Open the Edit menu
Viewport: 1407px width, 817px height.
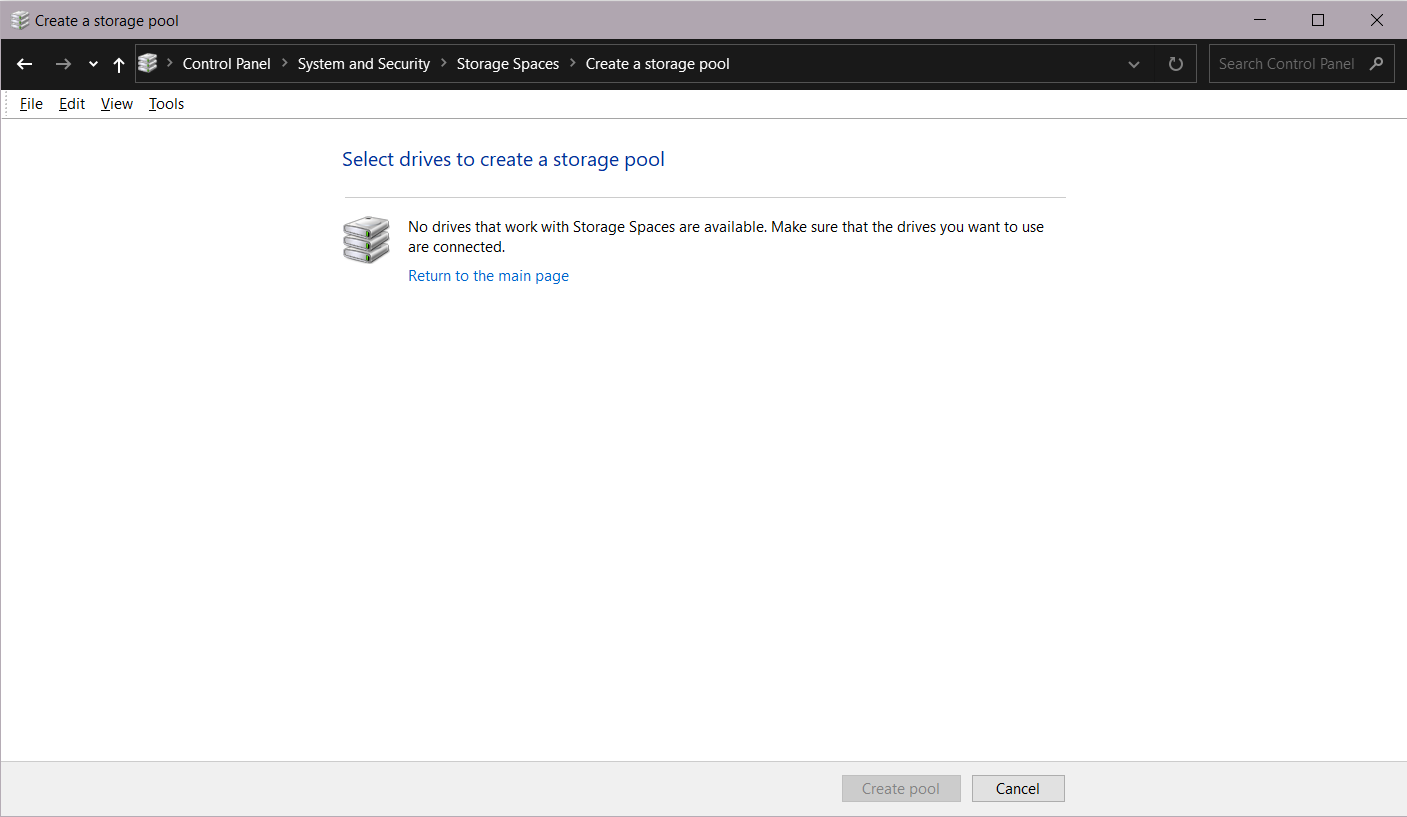tap(72, 104)
